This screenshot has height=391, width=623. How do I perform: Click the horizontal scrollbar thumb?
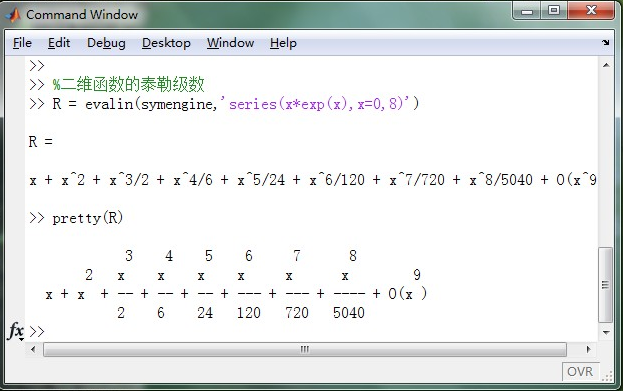click(x=305, y=349)
